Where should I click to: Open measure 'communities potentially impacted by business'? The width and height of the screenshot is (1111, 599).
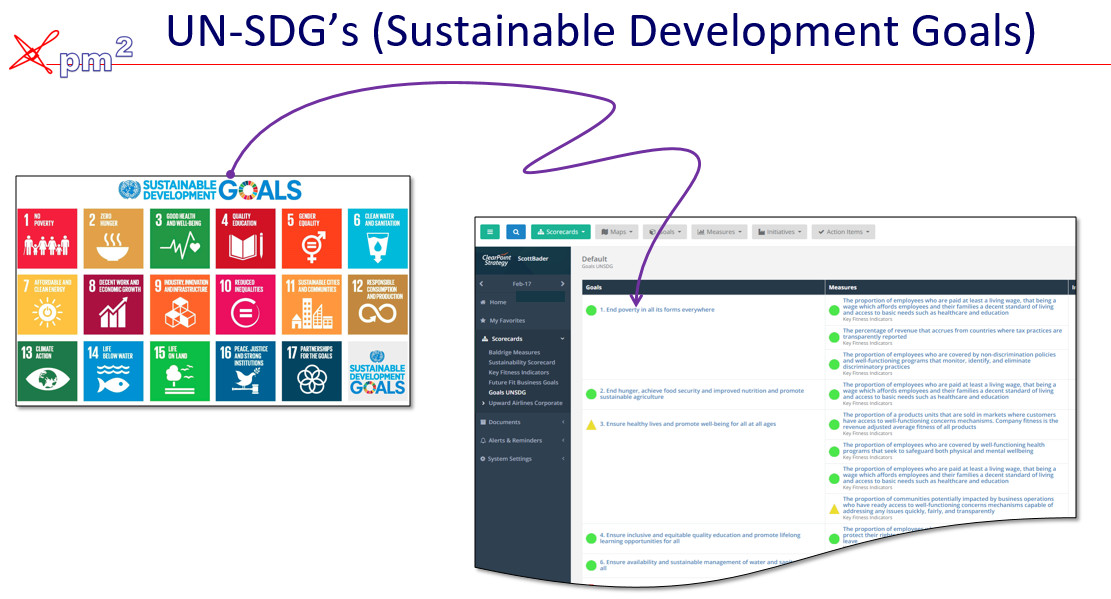click(948, 505)
